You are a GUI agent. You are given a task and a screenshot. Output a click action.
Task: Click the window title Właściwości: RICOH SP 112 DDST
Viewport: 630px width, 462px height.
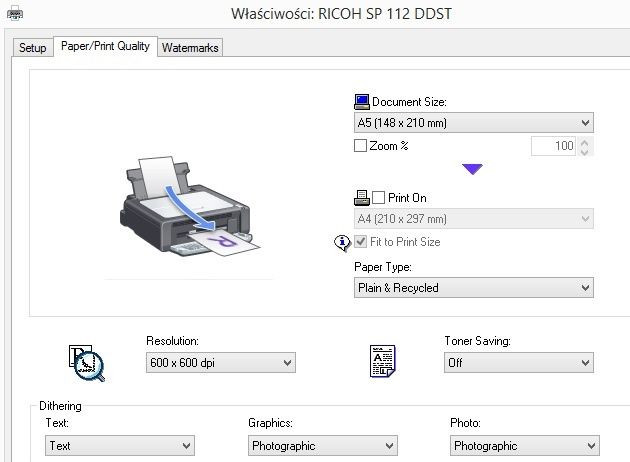click(341, 14)
